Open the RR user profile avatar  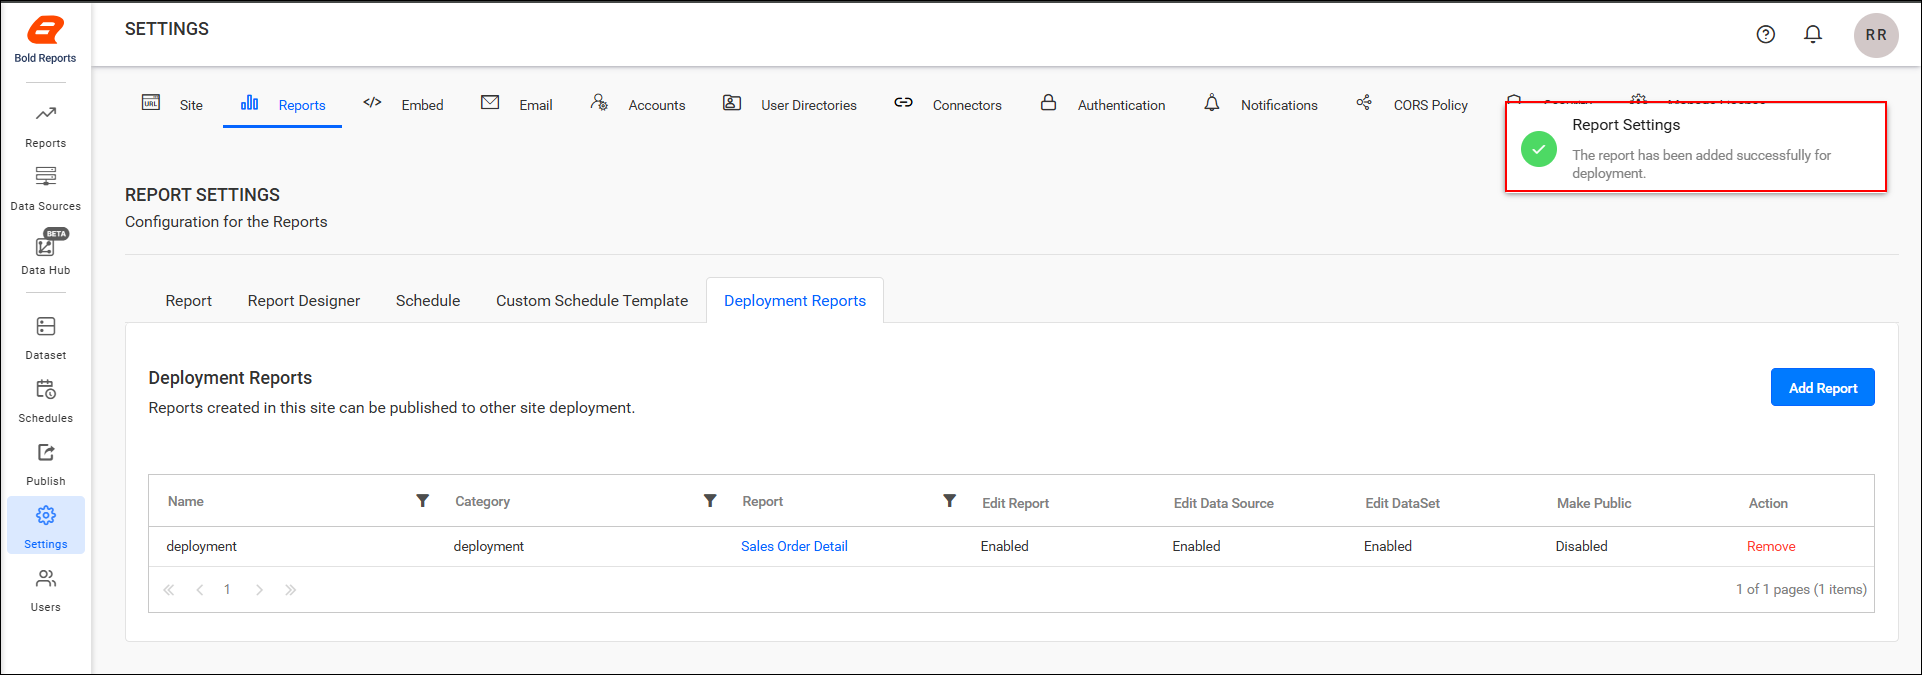click(x=1876, y=35)
